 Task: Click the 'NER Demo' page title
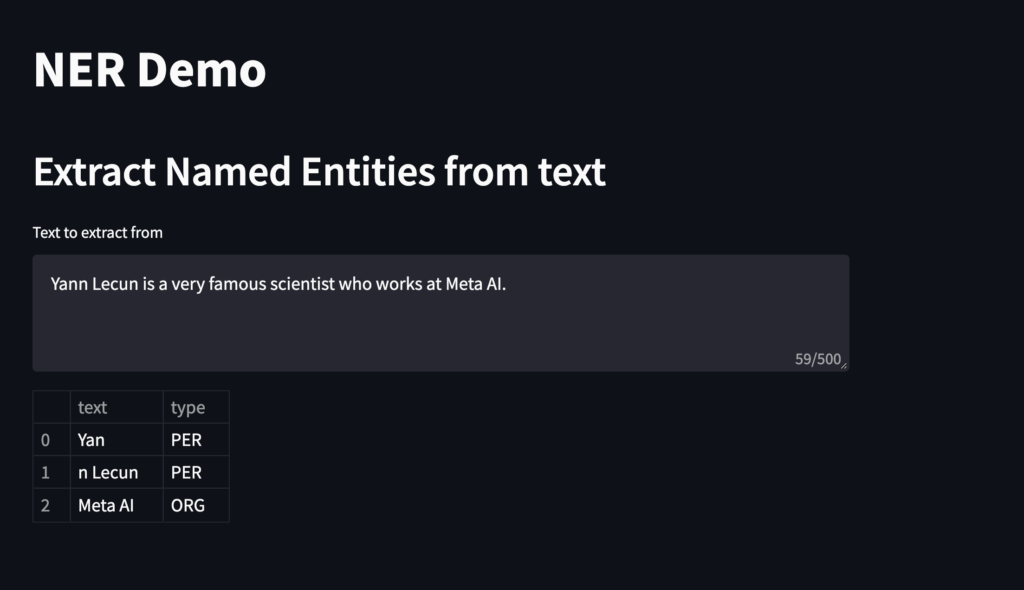(150, 71)
